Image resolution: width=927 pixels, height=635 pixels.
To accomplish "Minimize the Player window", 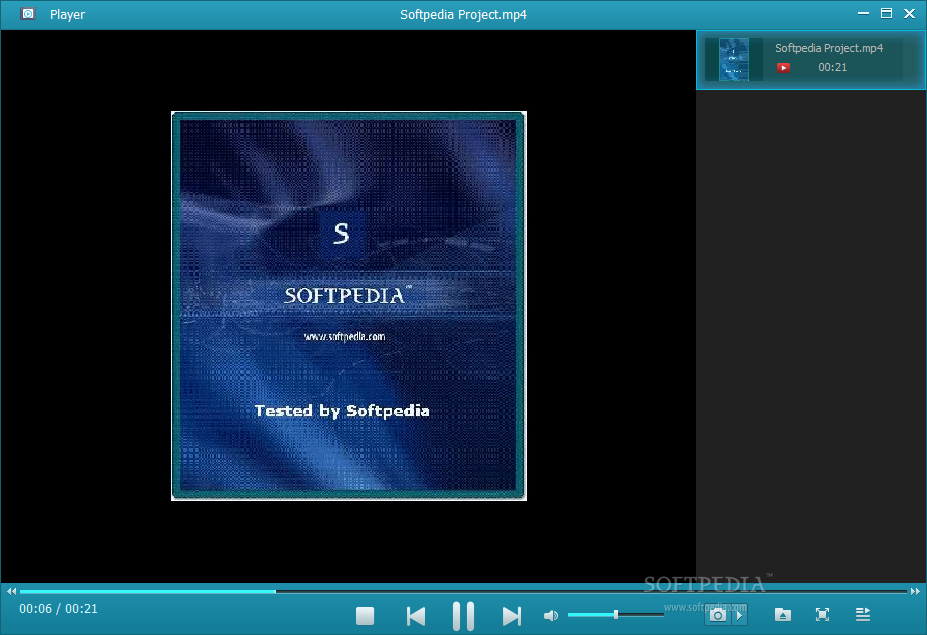I will pyautogui.click(x=863, y=13).
